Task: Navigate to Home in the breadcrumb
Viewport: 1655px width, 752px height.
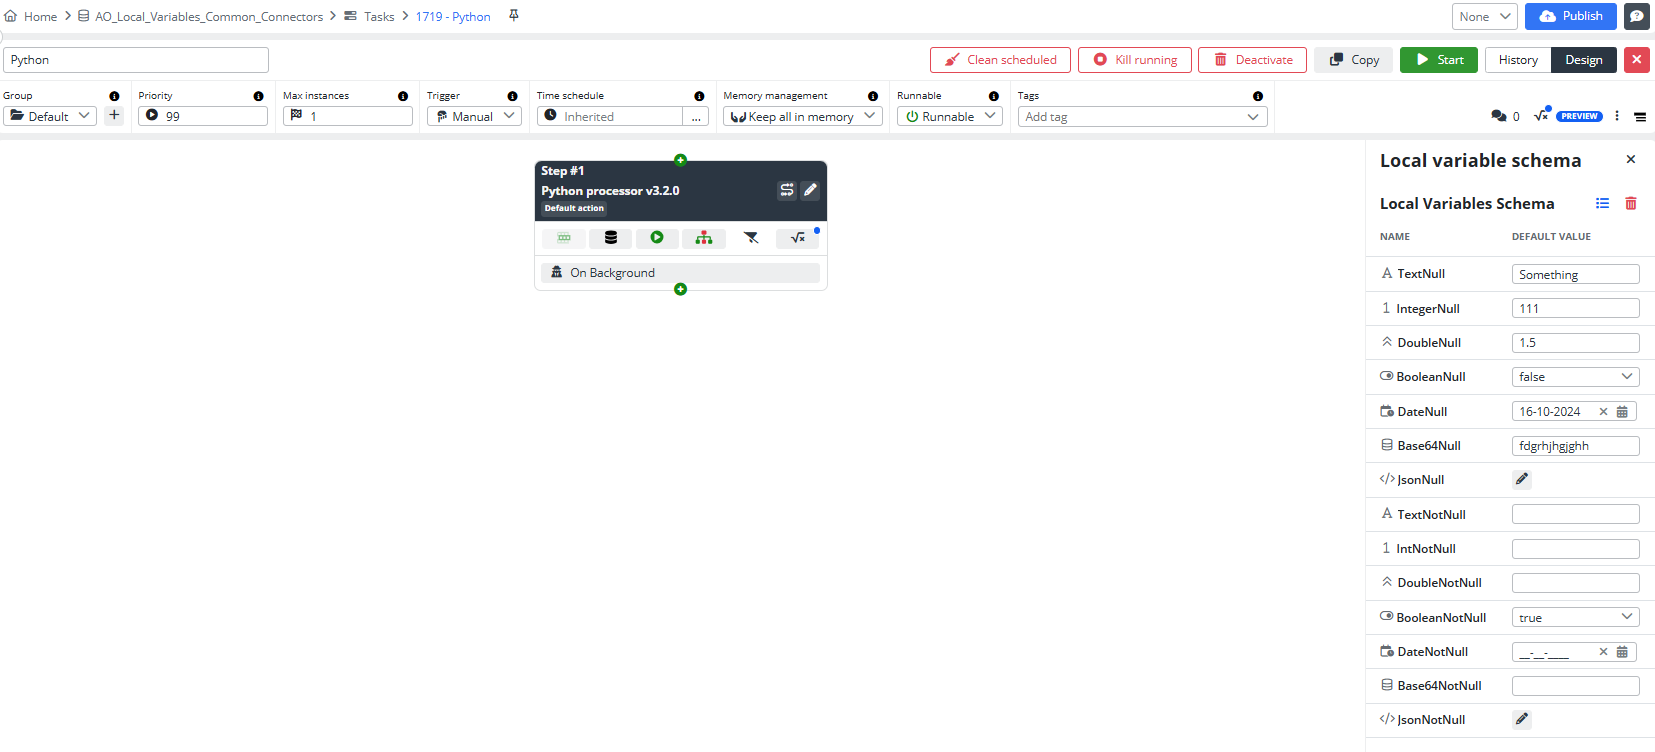Action: click(40, 17)
